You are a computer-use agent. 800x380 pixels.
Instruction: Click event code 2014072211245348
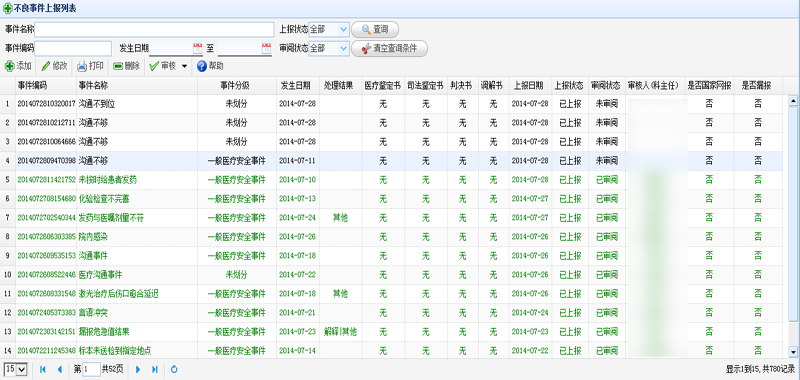[46, 351]
